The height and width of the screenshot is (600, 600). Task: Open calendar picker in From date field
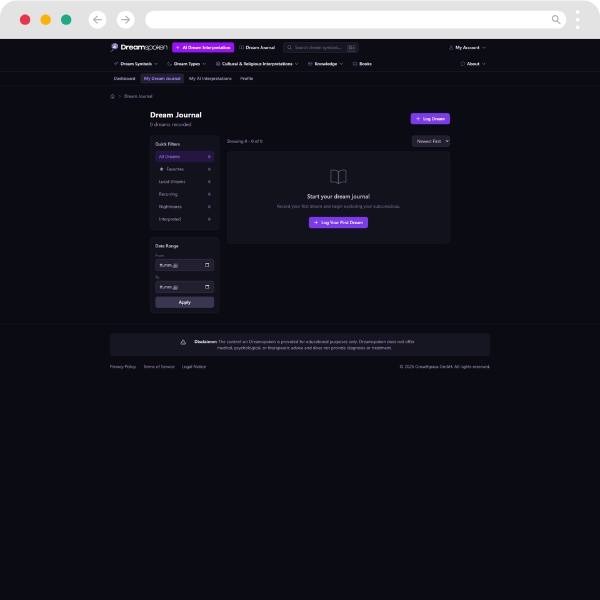tap(208, 265)
